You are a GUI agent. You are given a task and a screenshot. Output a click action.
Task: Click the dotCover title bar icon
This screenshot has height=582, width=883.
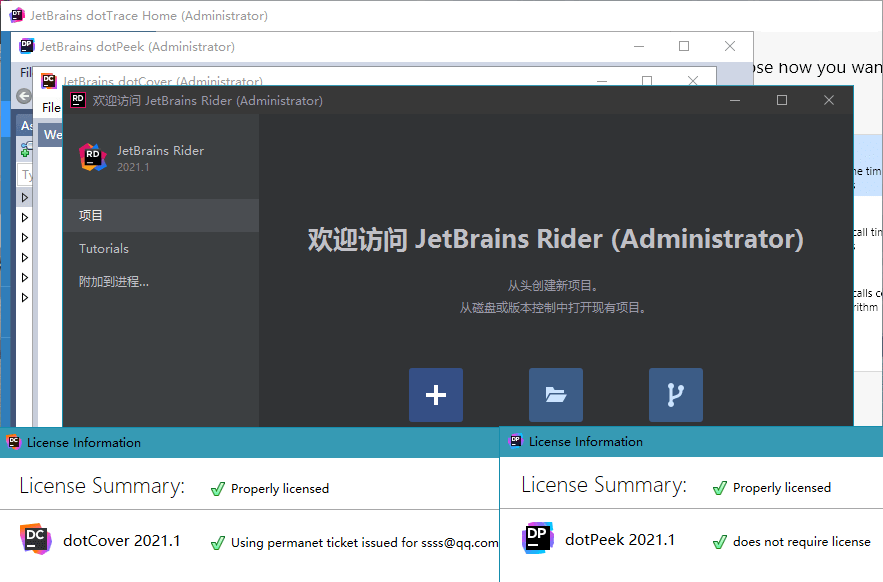pos(48,81)
